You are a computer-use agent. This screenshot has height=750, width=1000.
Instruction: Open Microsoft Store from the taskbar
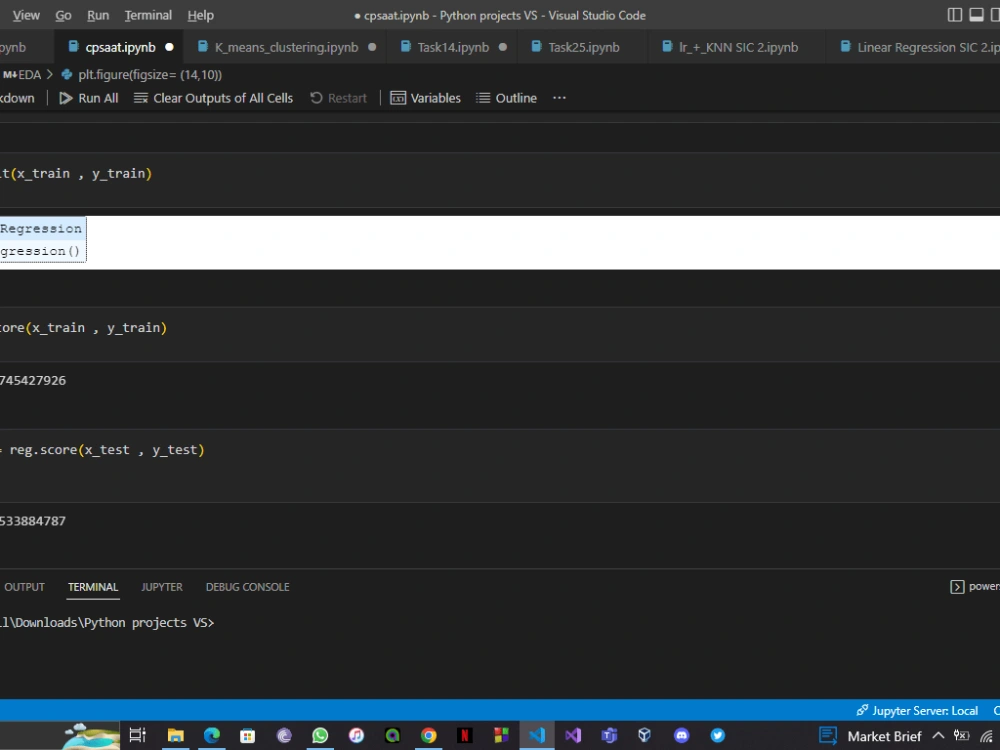(247, 735)
